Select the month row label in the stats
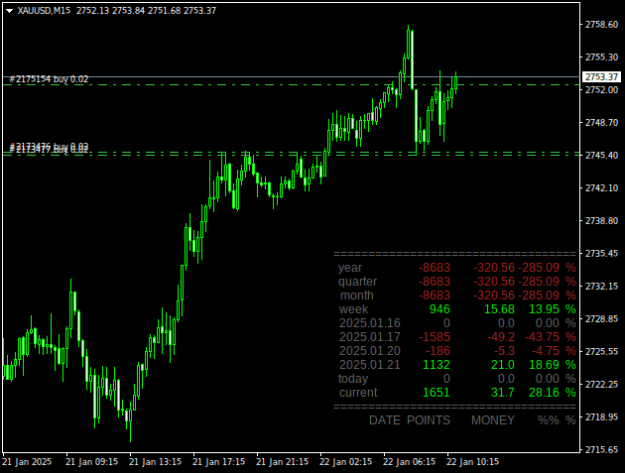Screen dimensions: 625x473 pos(357,296)
